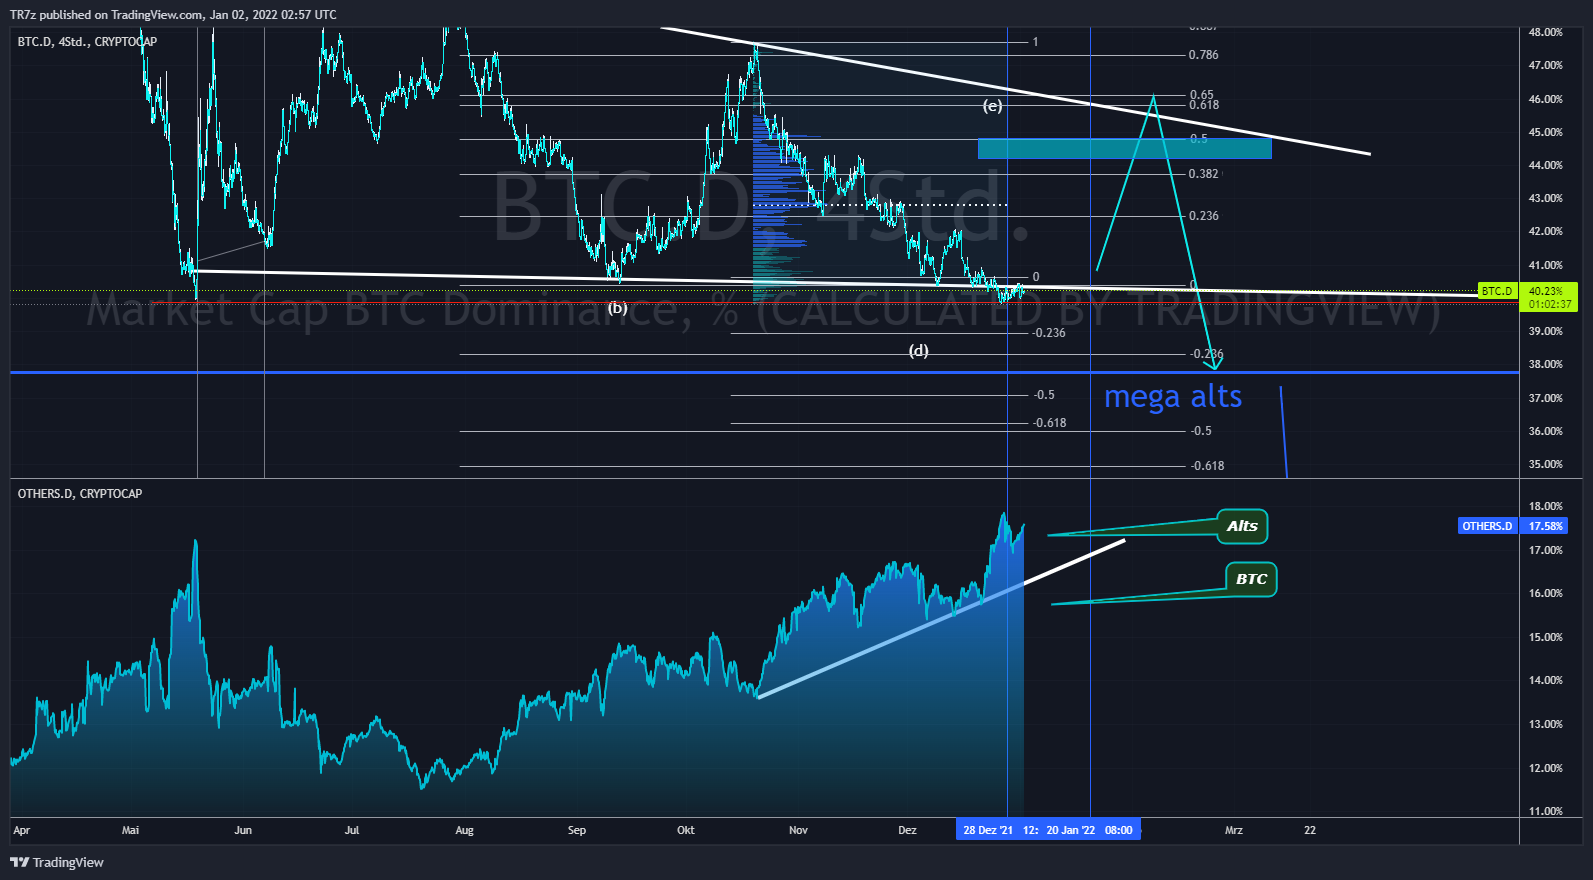Click the 40.23% current value label
1593x880 pixels.
(1547, 291)
